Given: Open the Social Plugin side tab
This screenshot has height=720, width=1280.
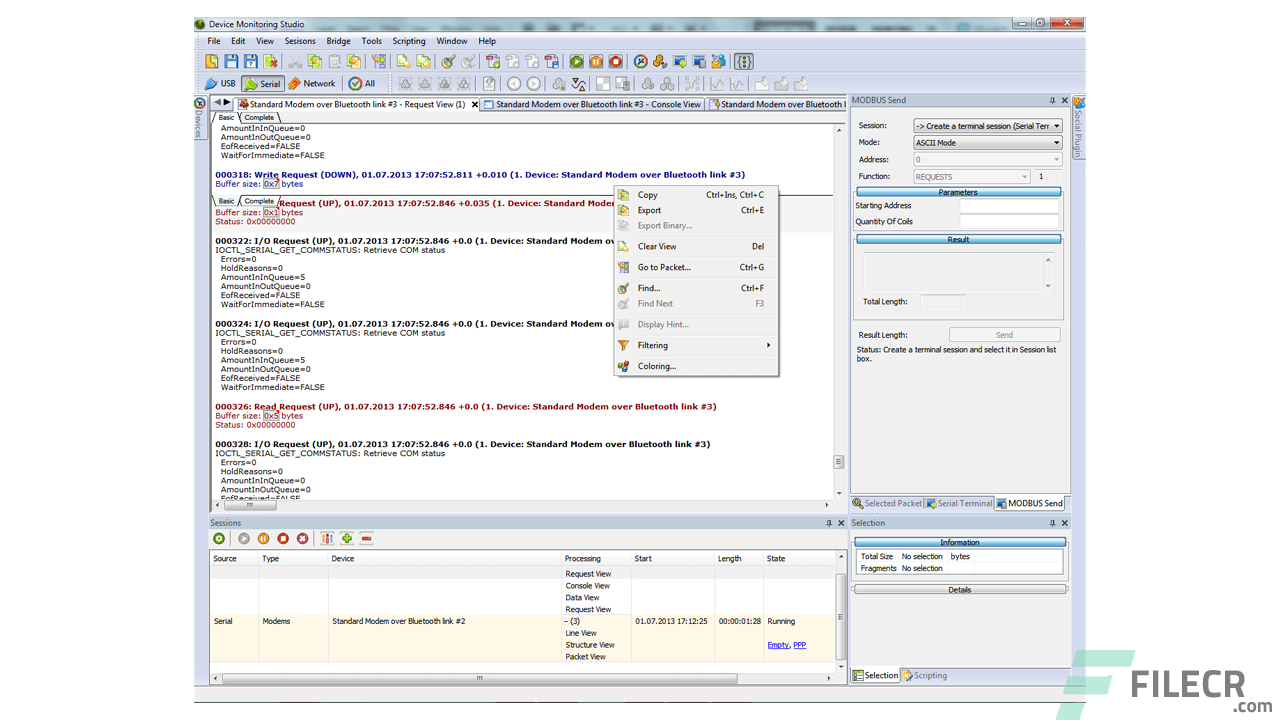Looking at the screenshot, I should pos(1078,127).
